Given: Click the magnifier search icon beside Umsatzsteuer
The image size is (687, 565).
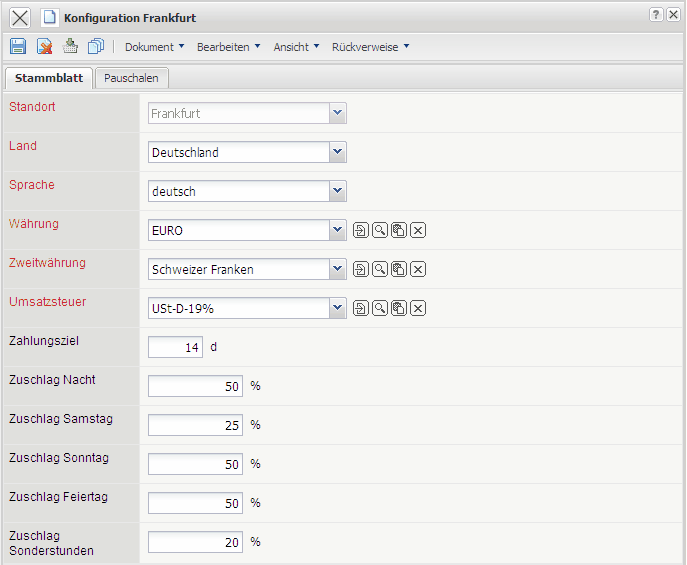Looking at the screenshot, I should [x=380, y=308].
